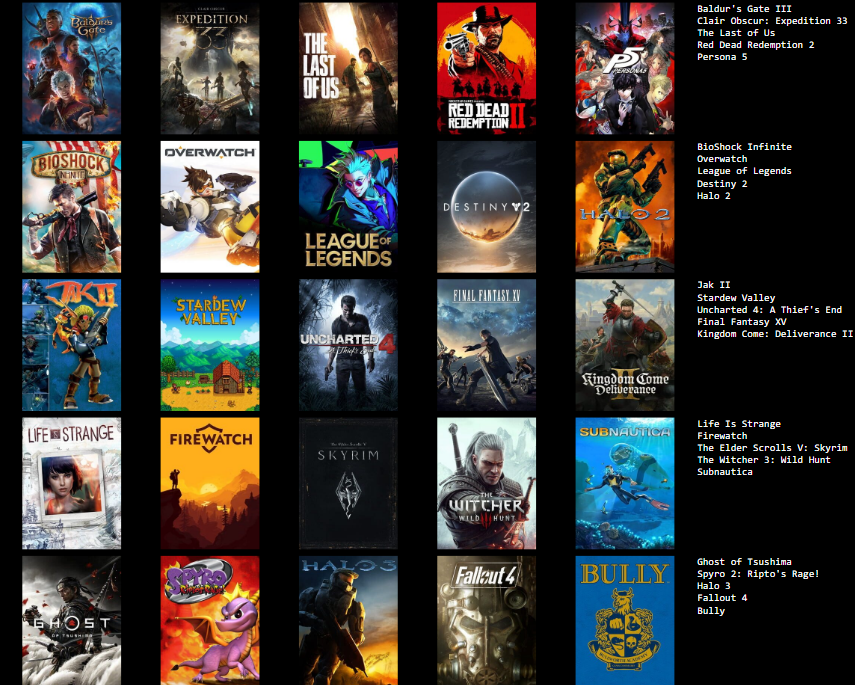This screenshot has width=855, height=685.
Task: Select the "Fallout 4" list text
Action: (x=722, y=598)
